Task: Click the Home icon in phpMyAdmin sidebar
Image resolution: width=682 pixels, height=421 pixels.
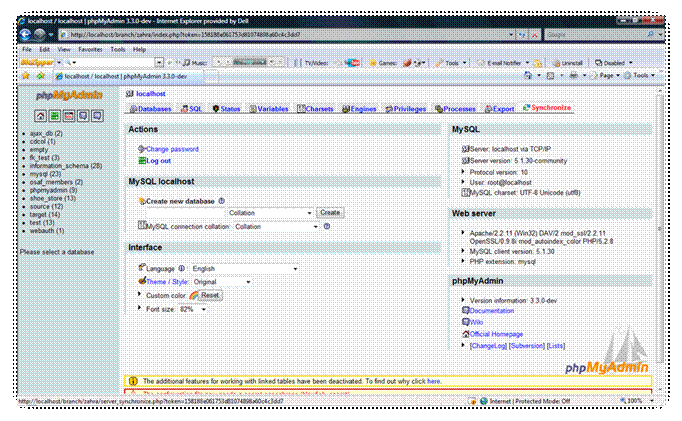Action: (40, 116)
